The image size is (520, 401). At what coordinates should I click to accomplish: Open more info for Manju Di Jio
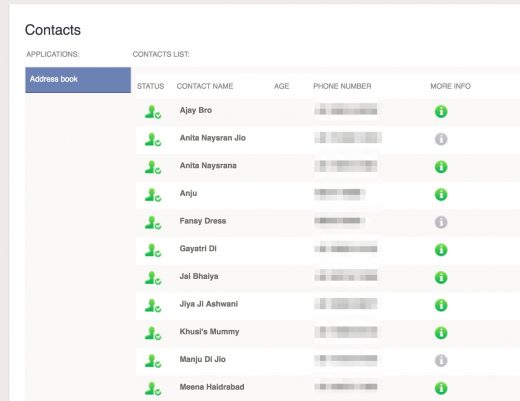point(441,360)
